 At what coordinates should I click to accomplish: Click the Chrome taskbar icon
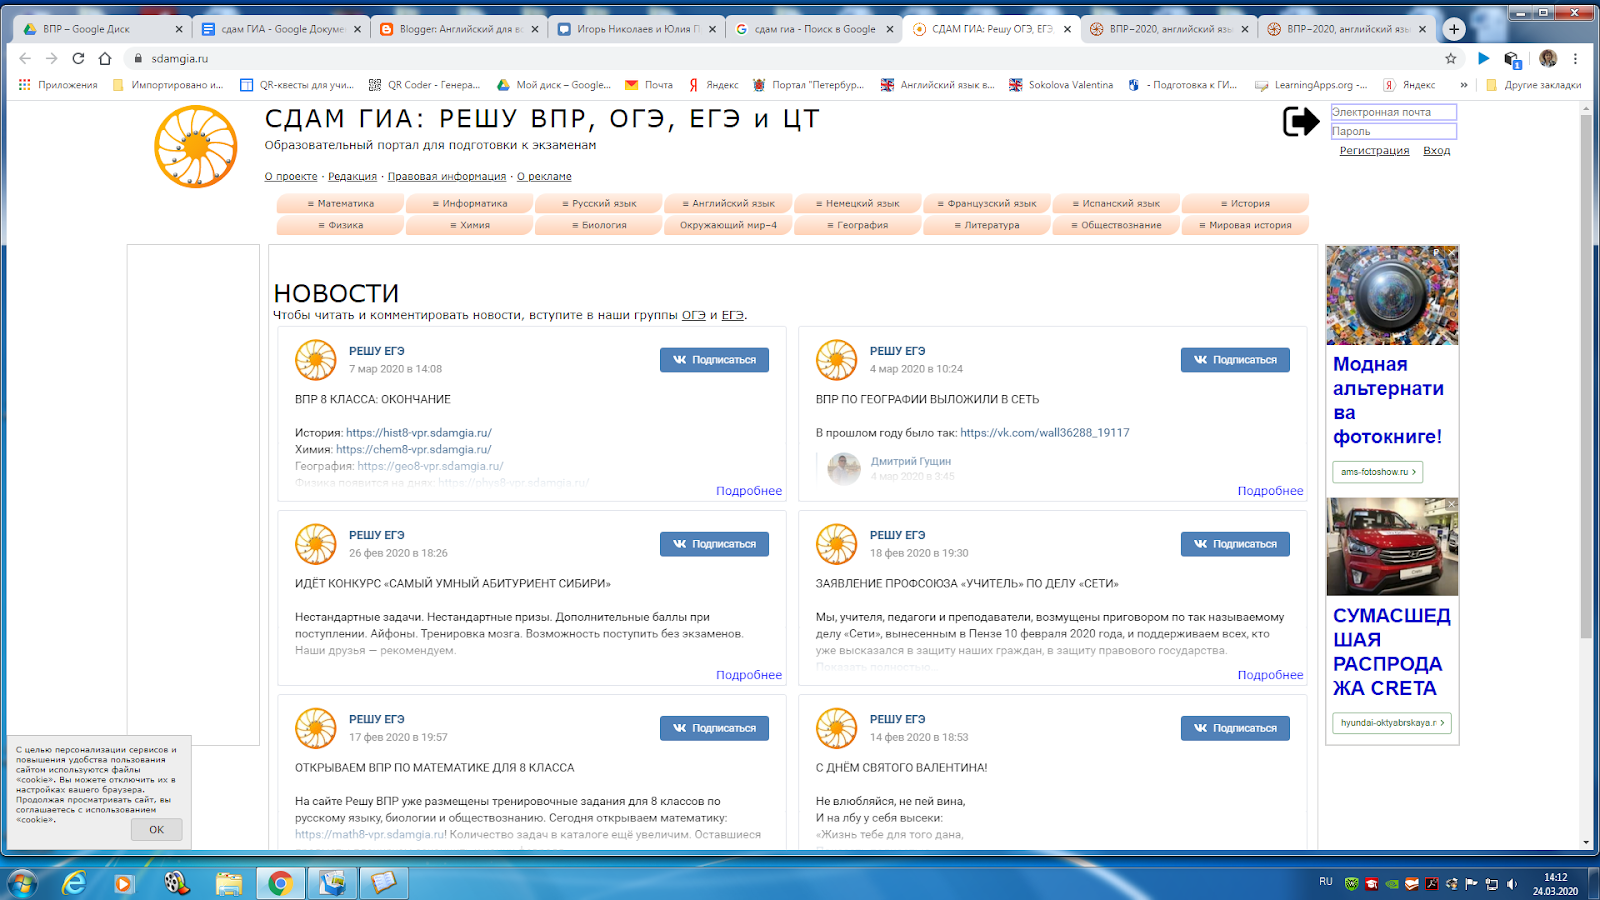(x=280, y=883)
